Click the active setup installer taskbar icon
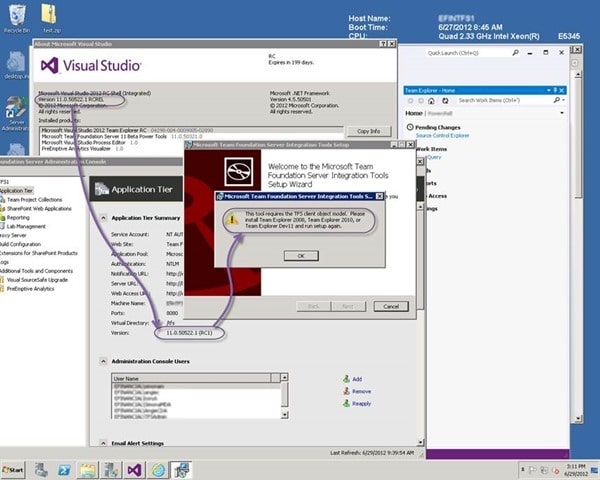 [182, 470]
